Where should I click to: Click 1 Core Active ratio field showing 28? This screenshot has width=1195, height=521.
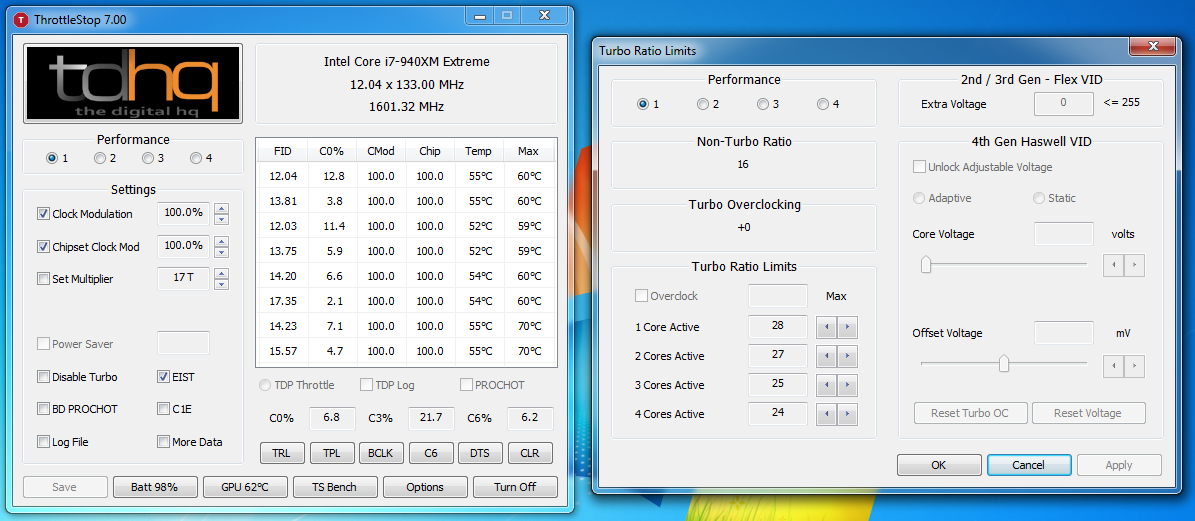[x=778, y=326]
